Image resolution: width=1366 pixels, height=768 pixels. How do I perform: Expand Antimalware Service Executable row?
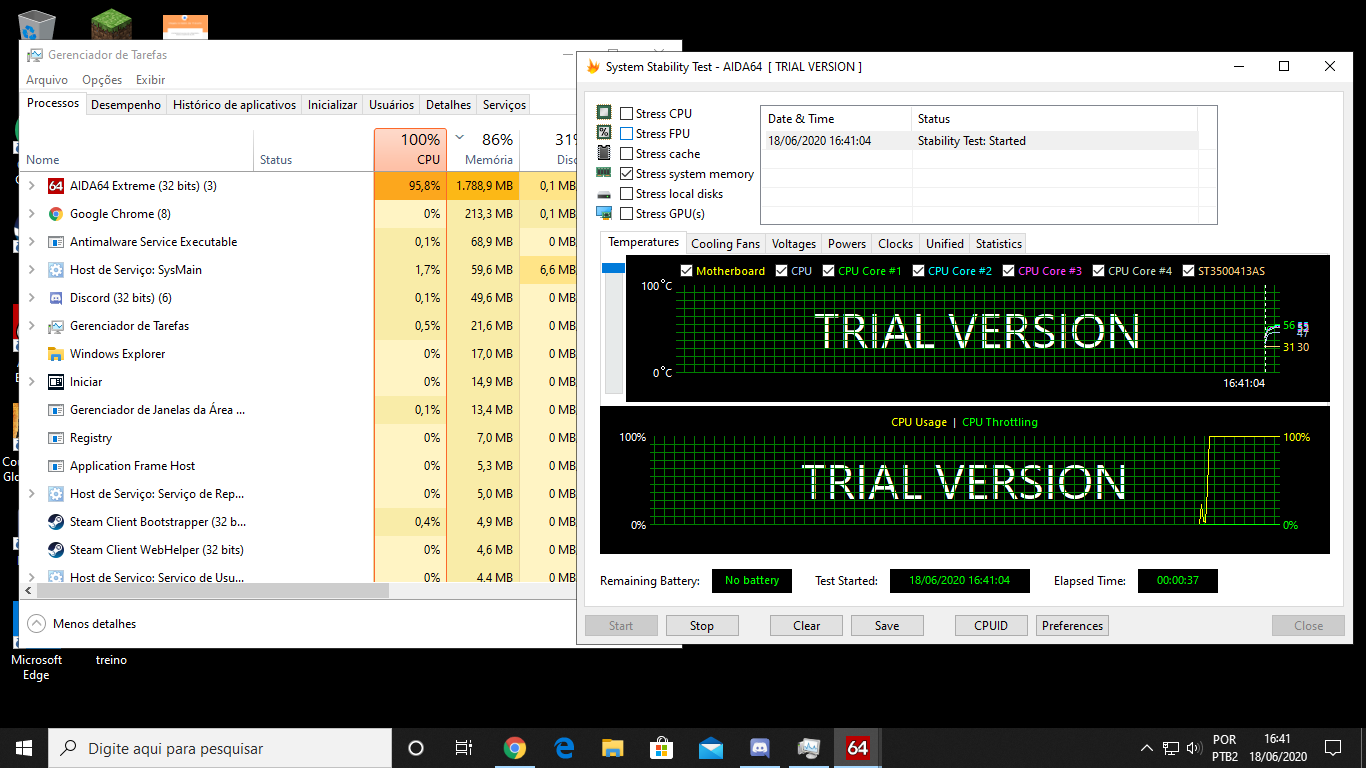point(31,242)
